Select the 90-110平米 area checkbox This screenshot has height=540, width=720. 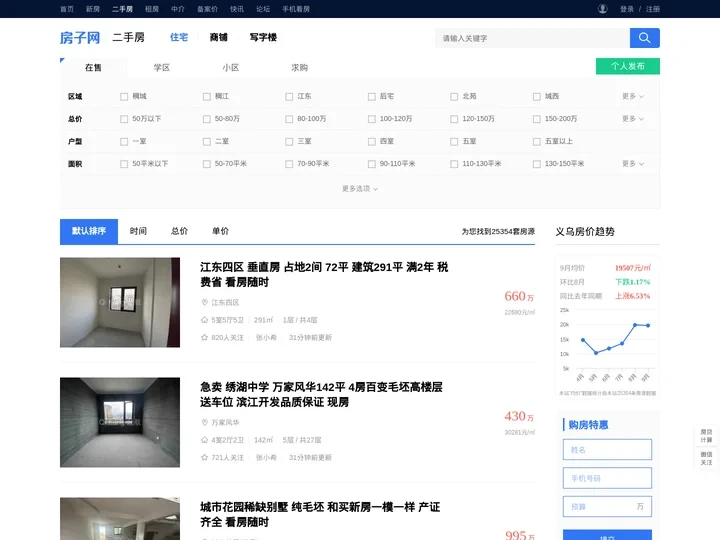point(371,164)
